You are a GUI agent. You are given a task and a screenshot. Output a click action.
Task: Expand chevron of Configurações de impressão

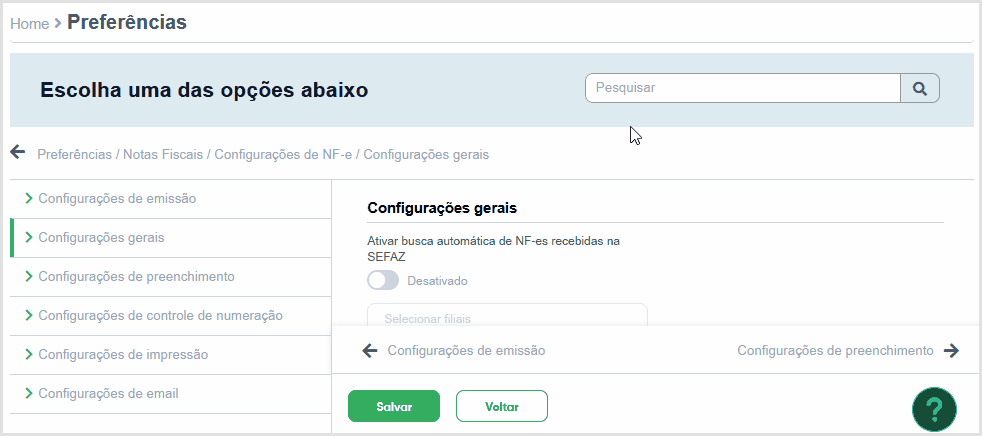[x=28, y=355]
